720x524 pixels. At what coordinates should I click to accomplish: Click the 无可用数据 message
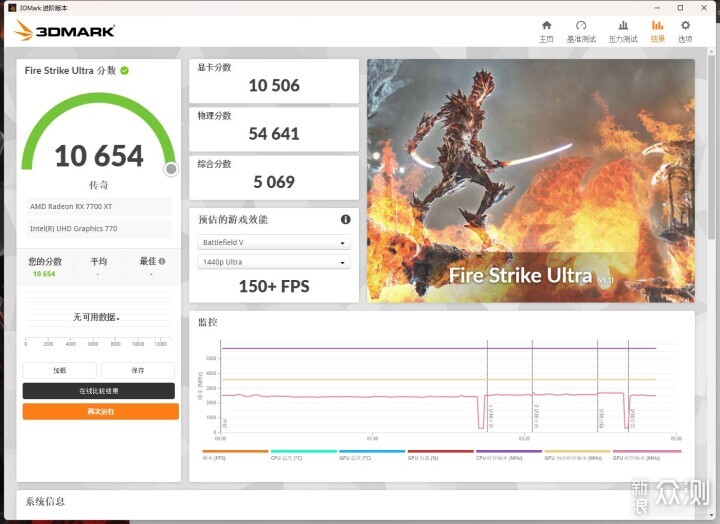coord(96,317)
